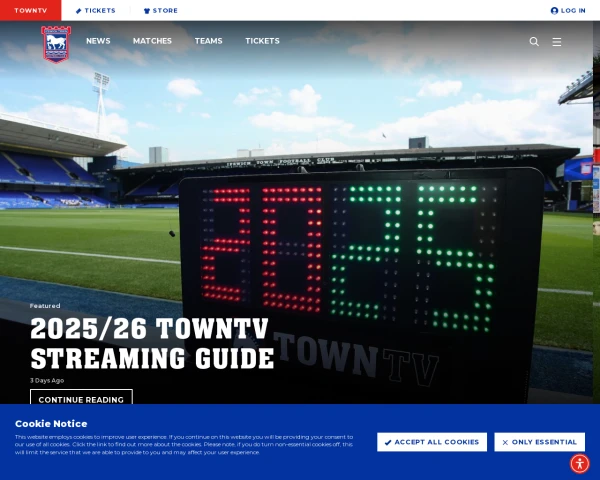Open the hamburger menu icon
The width and height of the screenshot is (600, 480).
pos(557,42)
